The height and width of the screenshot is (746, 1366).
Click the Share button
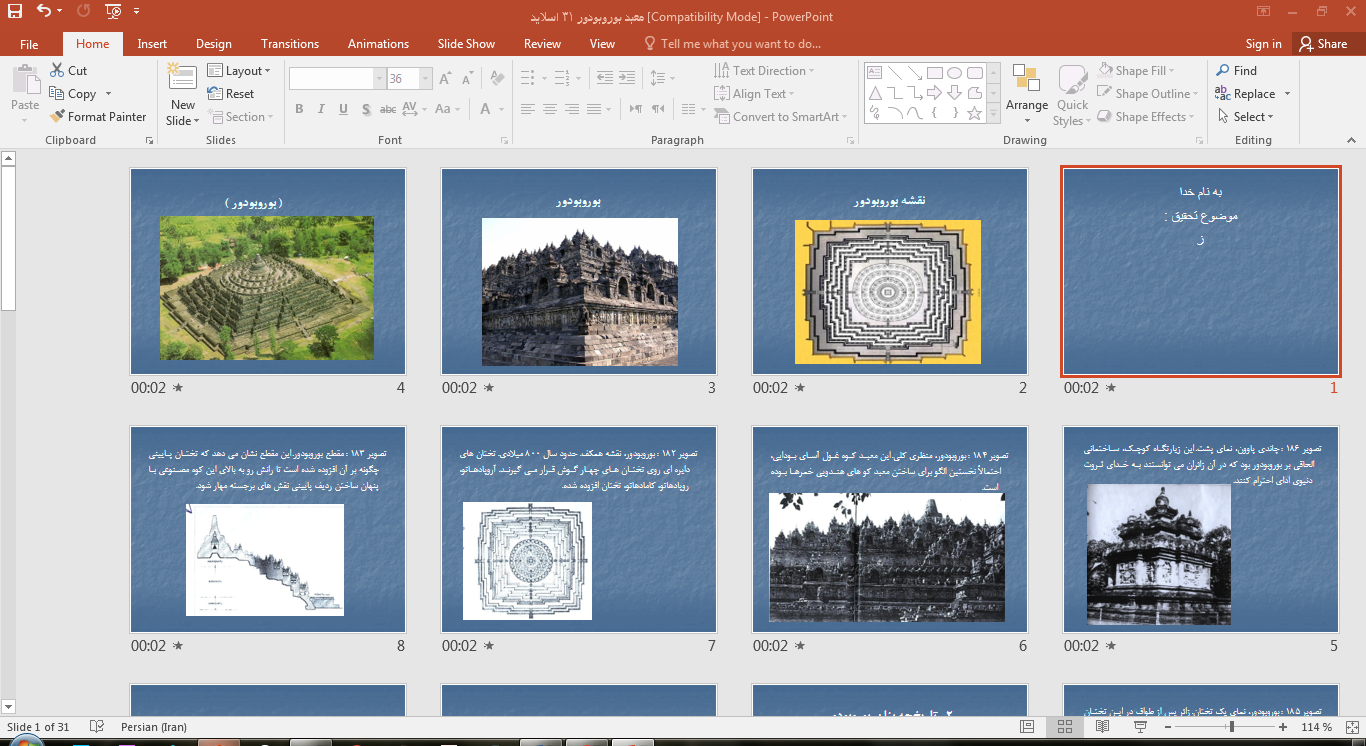pyautogui.click(x=1321, y=44)
